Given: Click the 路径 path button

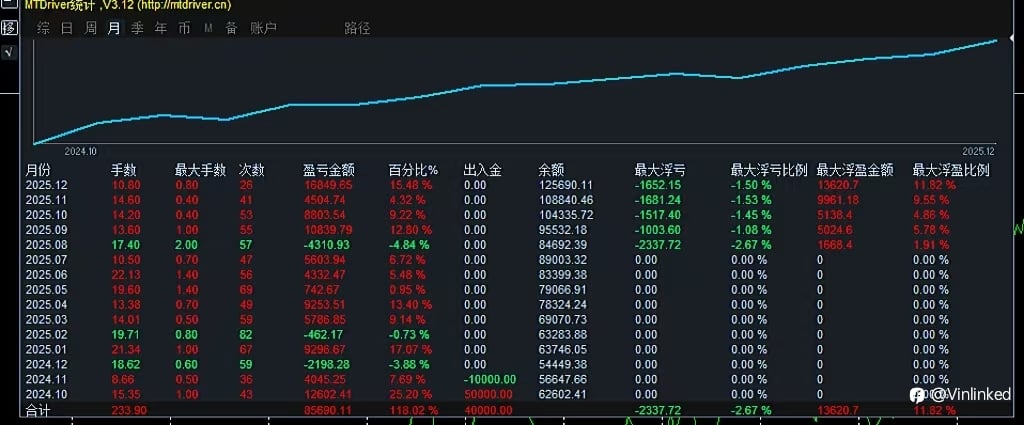Looking at the screenshot, I should pyautogui.click(x=357, y=28).
